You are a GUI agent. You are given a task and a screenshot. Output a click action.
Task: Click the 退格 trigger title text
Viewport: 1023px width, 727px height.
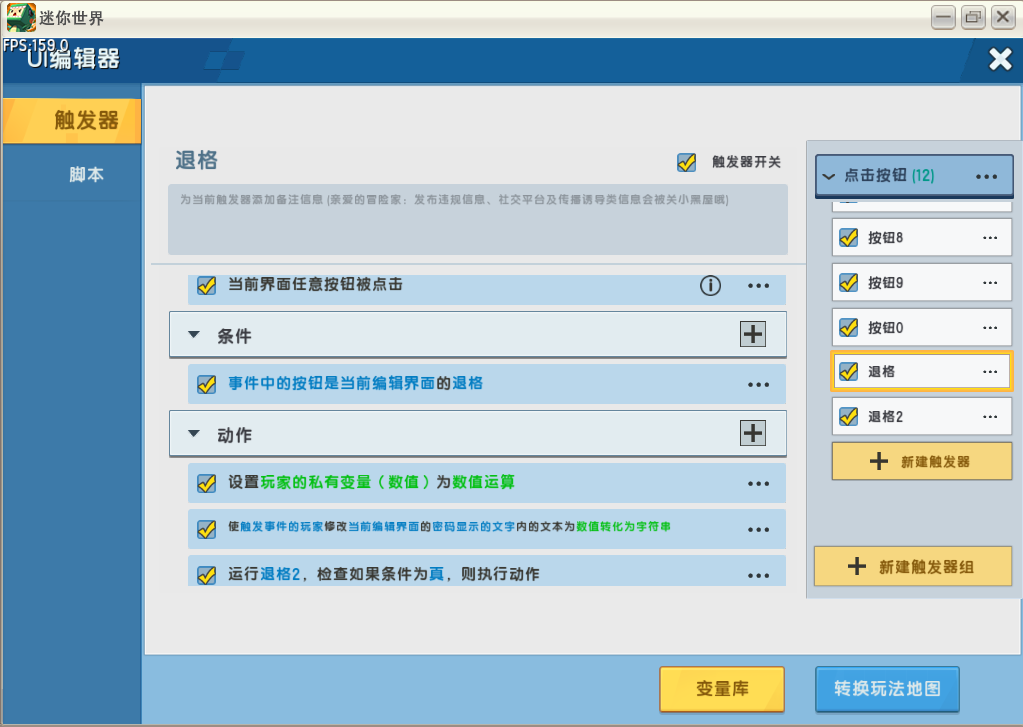click(196, 161)
